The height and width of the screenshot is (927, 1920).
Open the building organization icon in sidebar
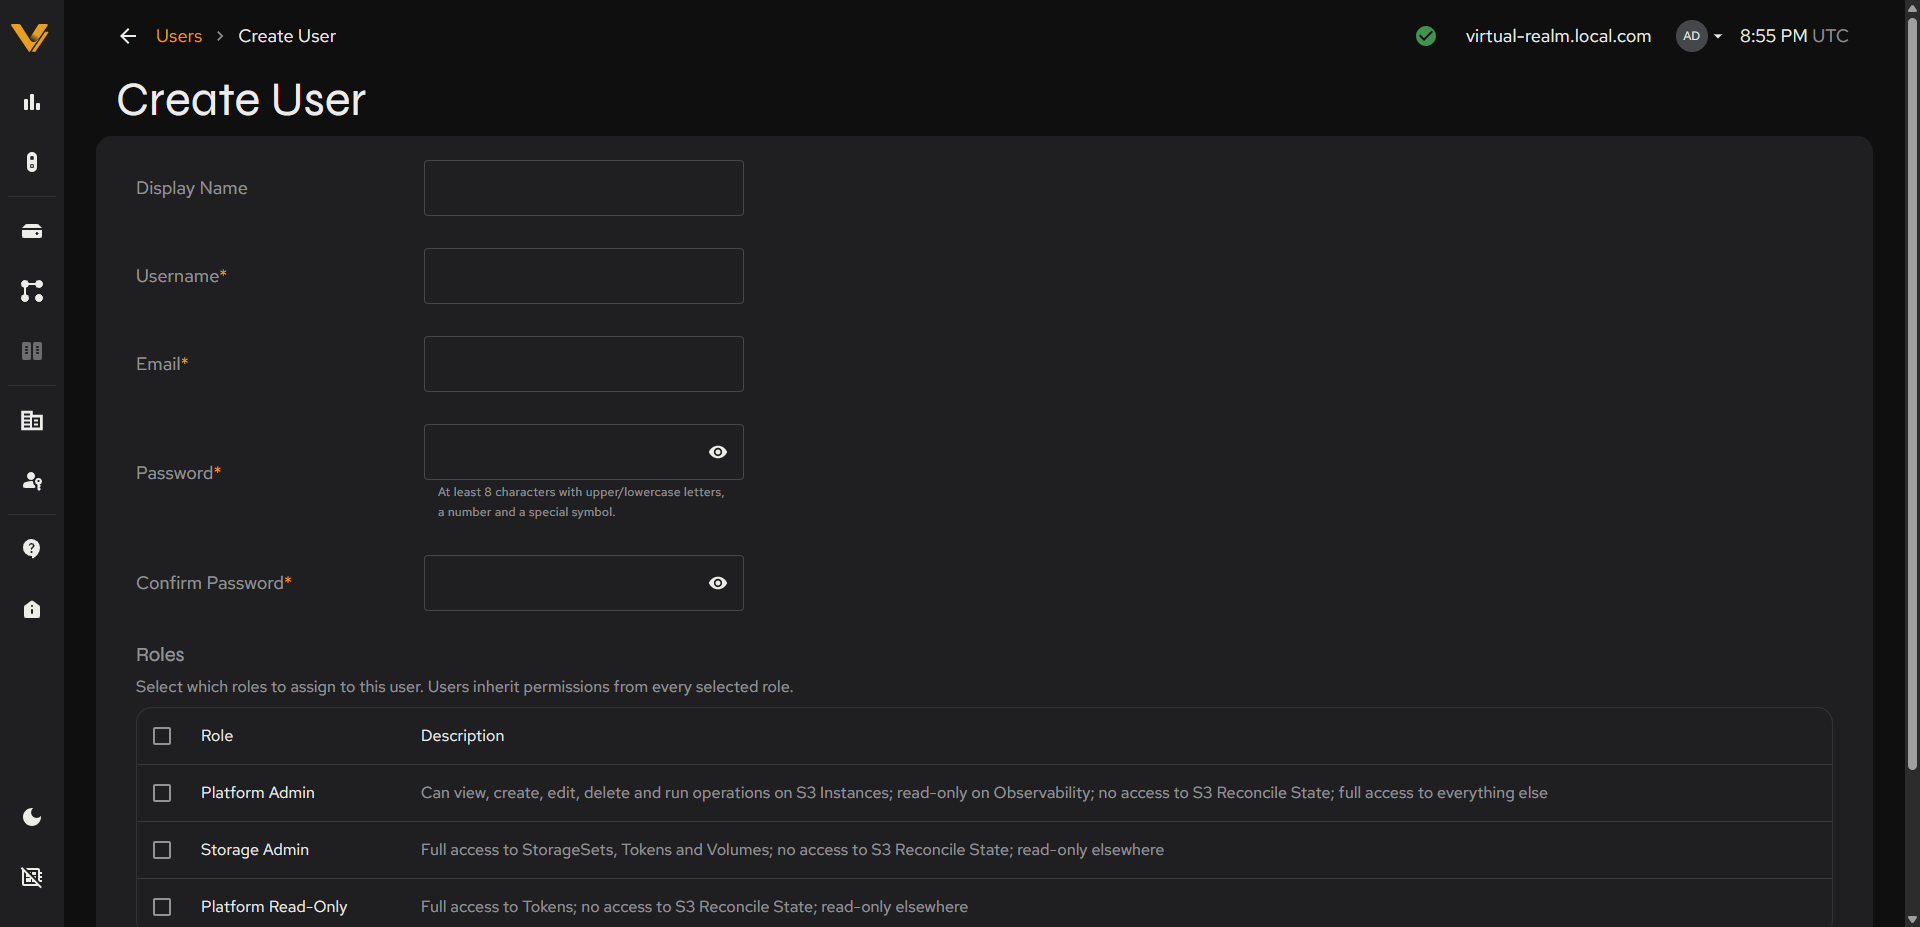pyautogui.click(x=32, y=421)
